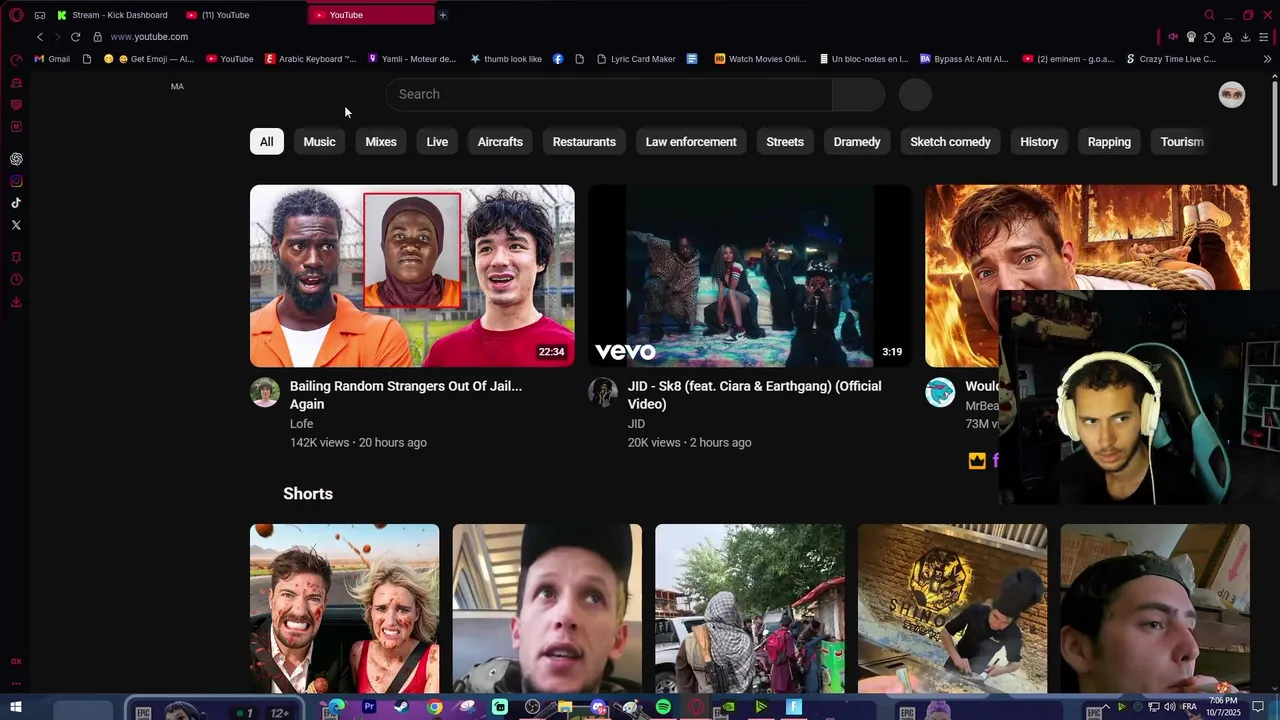Open the ChatGPT icon in the sidebar
The width and height of the screenshot is (1280, 720).
16,159
